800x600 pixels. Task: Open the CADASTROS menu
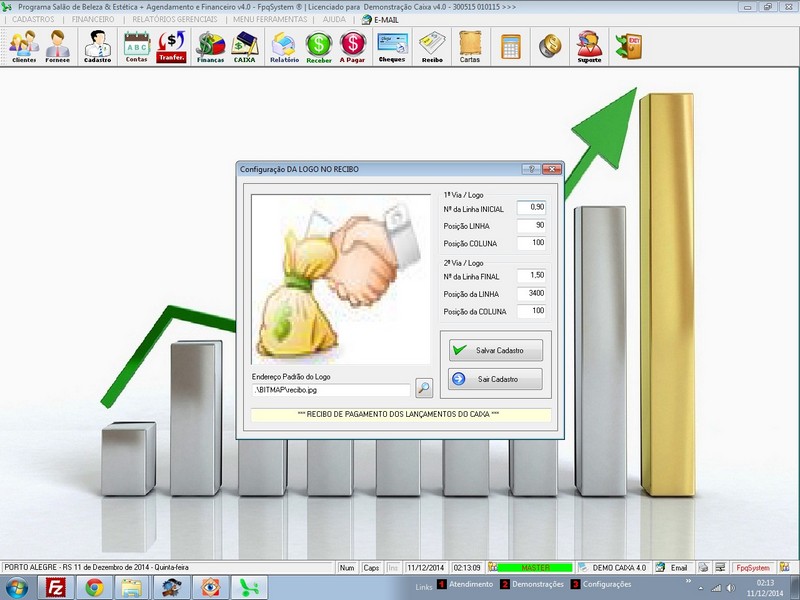33,19
